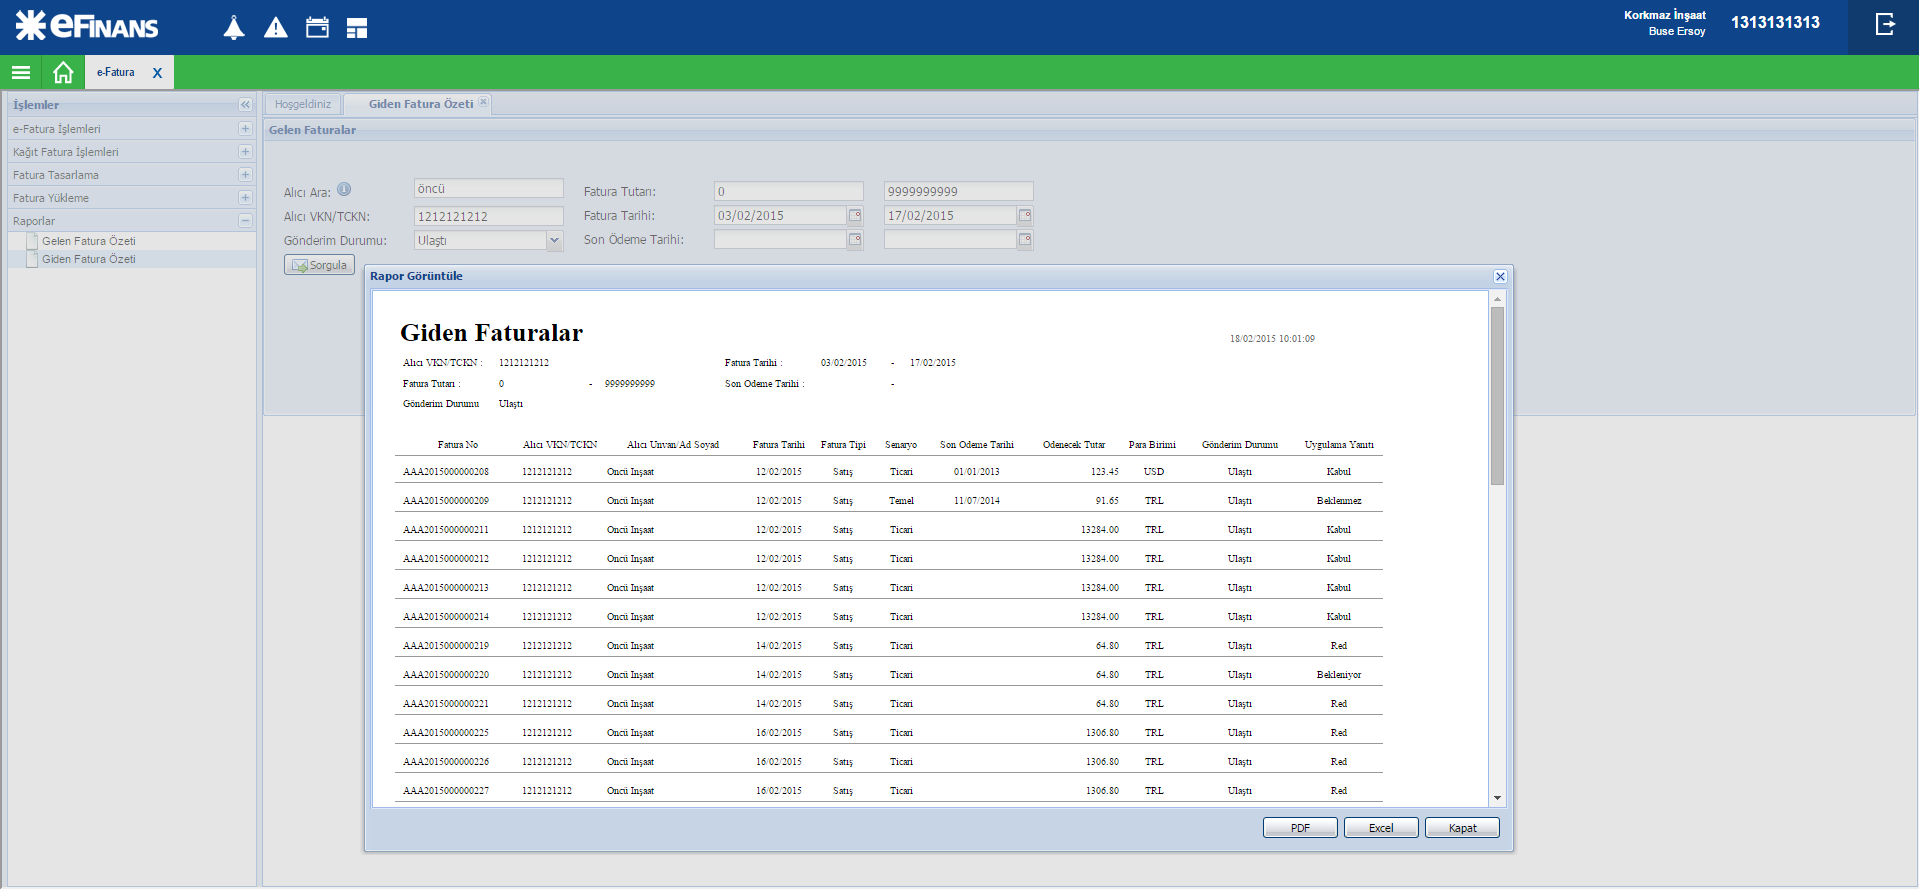Collapse the Raporlar section
The height and width of the screenshot is (892, 1919).
coord(245,220)
